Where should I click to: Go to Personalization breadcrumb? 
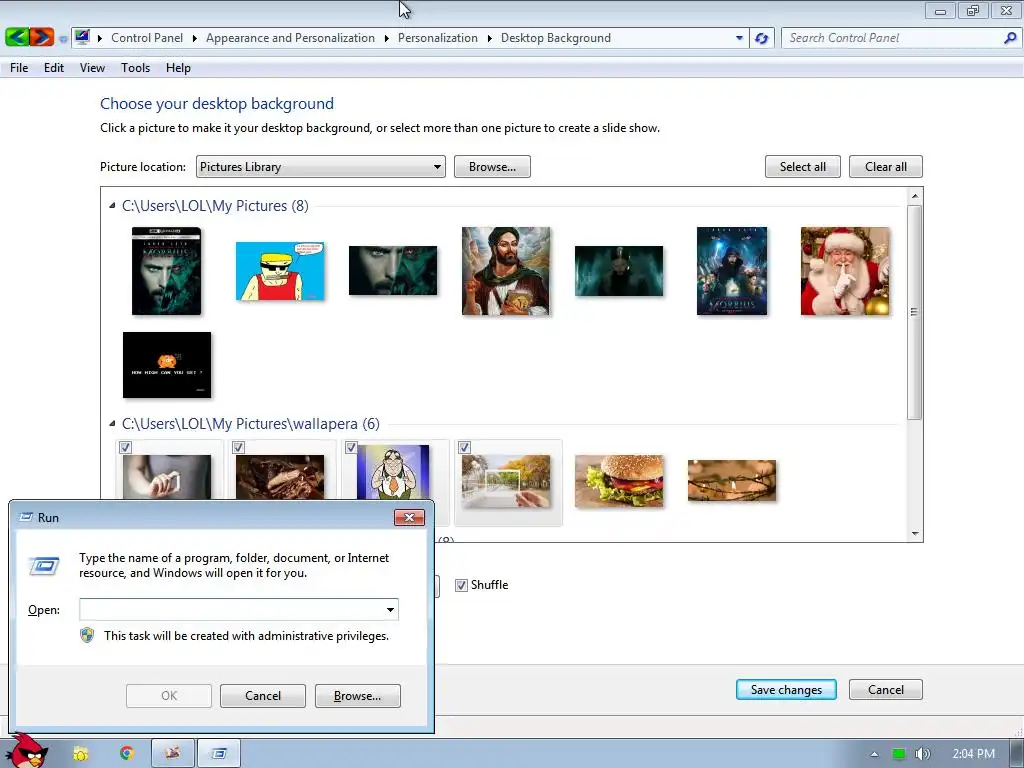pos(438,38)
